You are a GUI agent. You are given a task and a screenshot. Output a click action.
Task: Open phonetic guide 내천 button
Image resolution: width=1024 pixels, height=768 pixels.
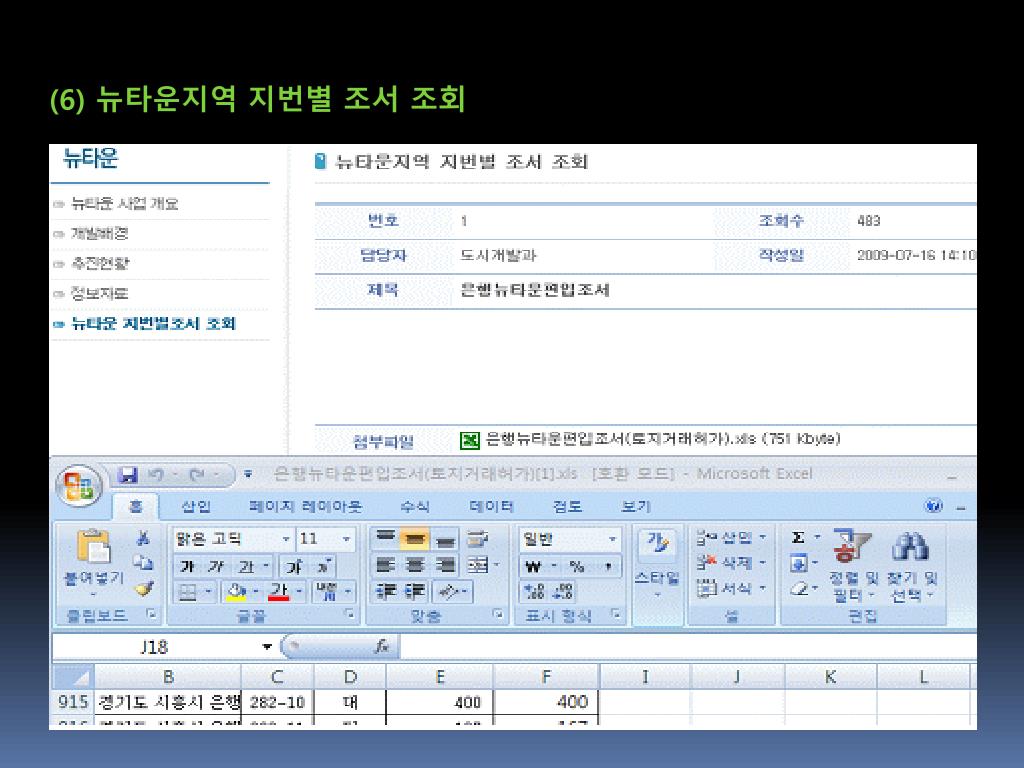tap(326, 592)
